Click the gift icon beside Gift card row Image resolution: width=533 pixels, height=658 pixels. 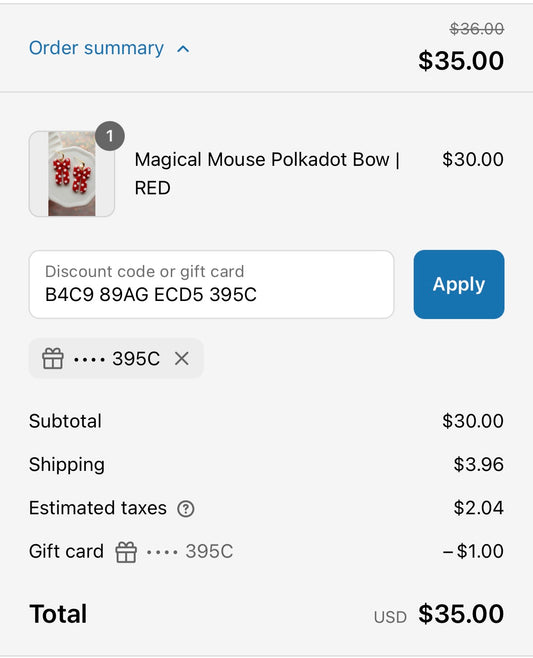click(x=126, y=552)
